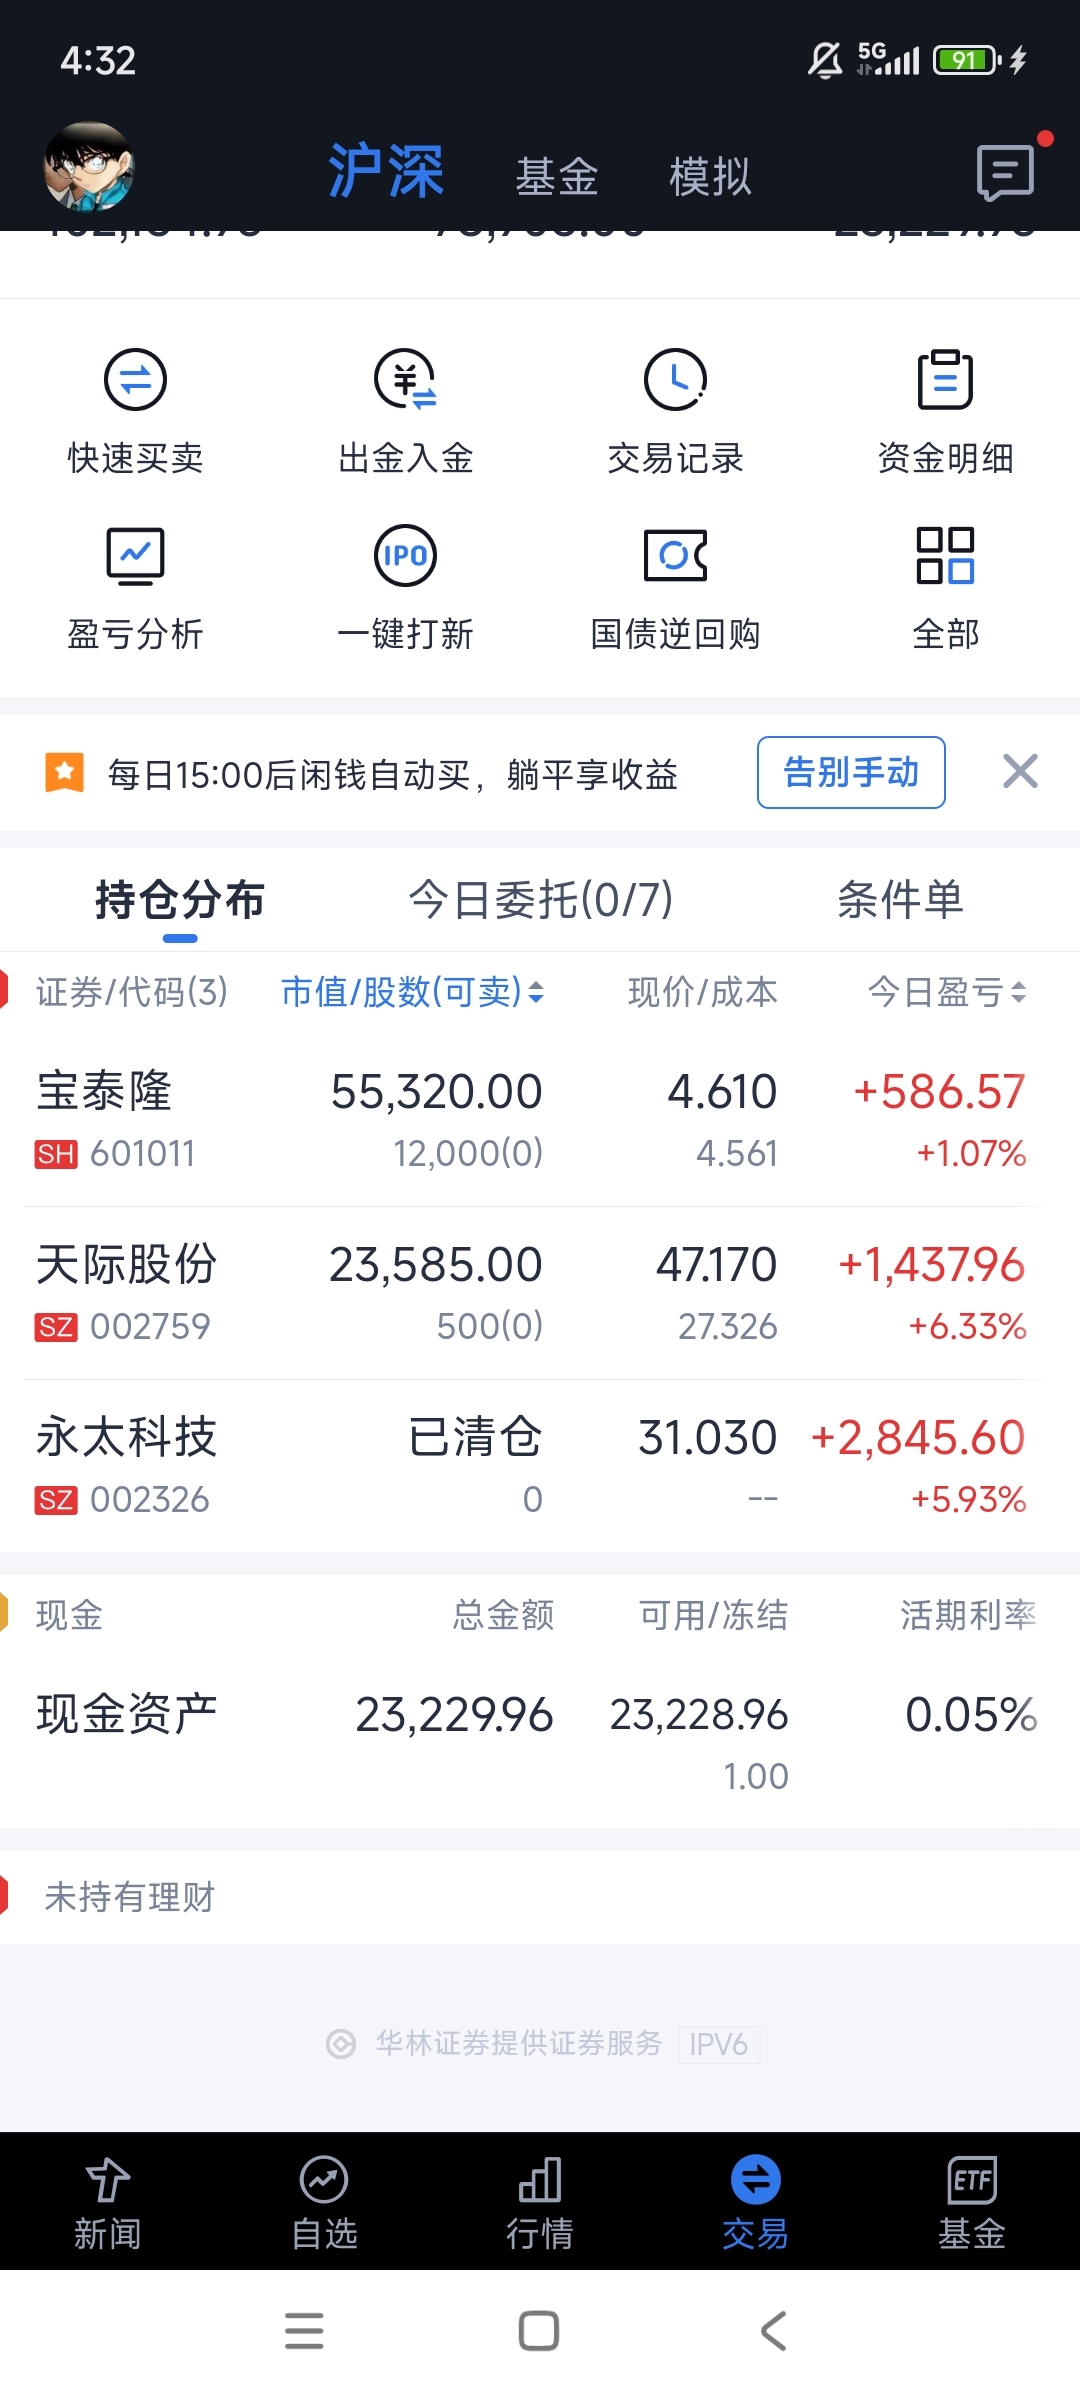Viewport: 1080px width, 2400px height.
Task: Switch to today's orders (今日委托) tab
Action: pos(540,900)
